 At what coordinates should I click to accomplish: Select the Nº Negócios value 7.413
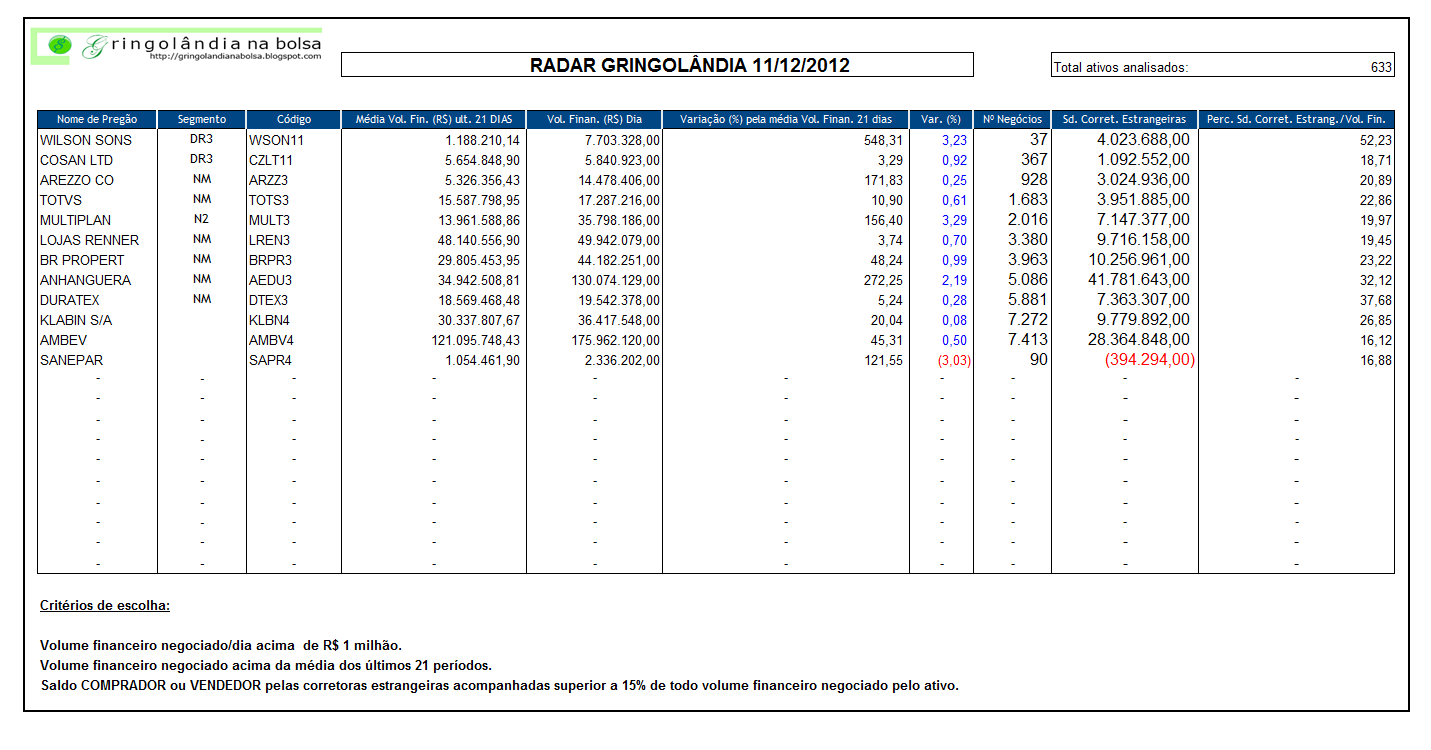tap(1028, 340)
